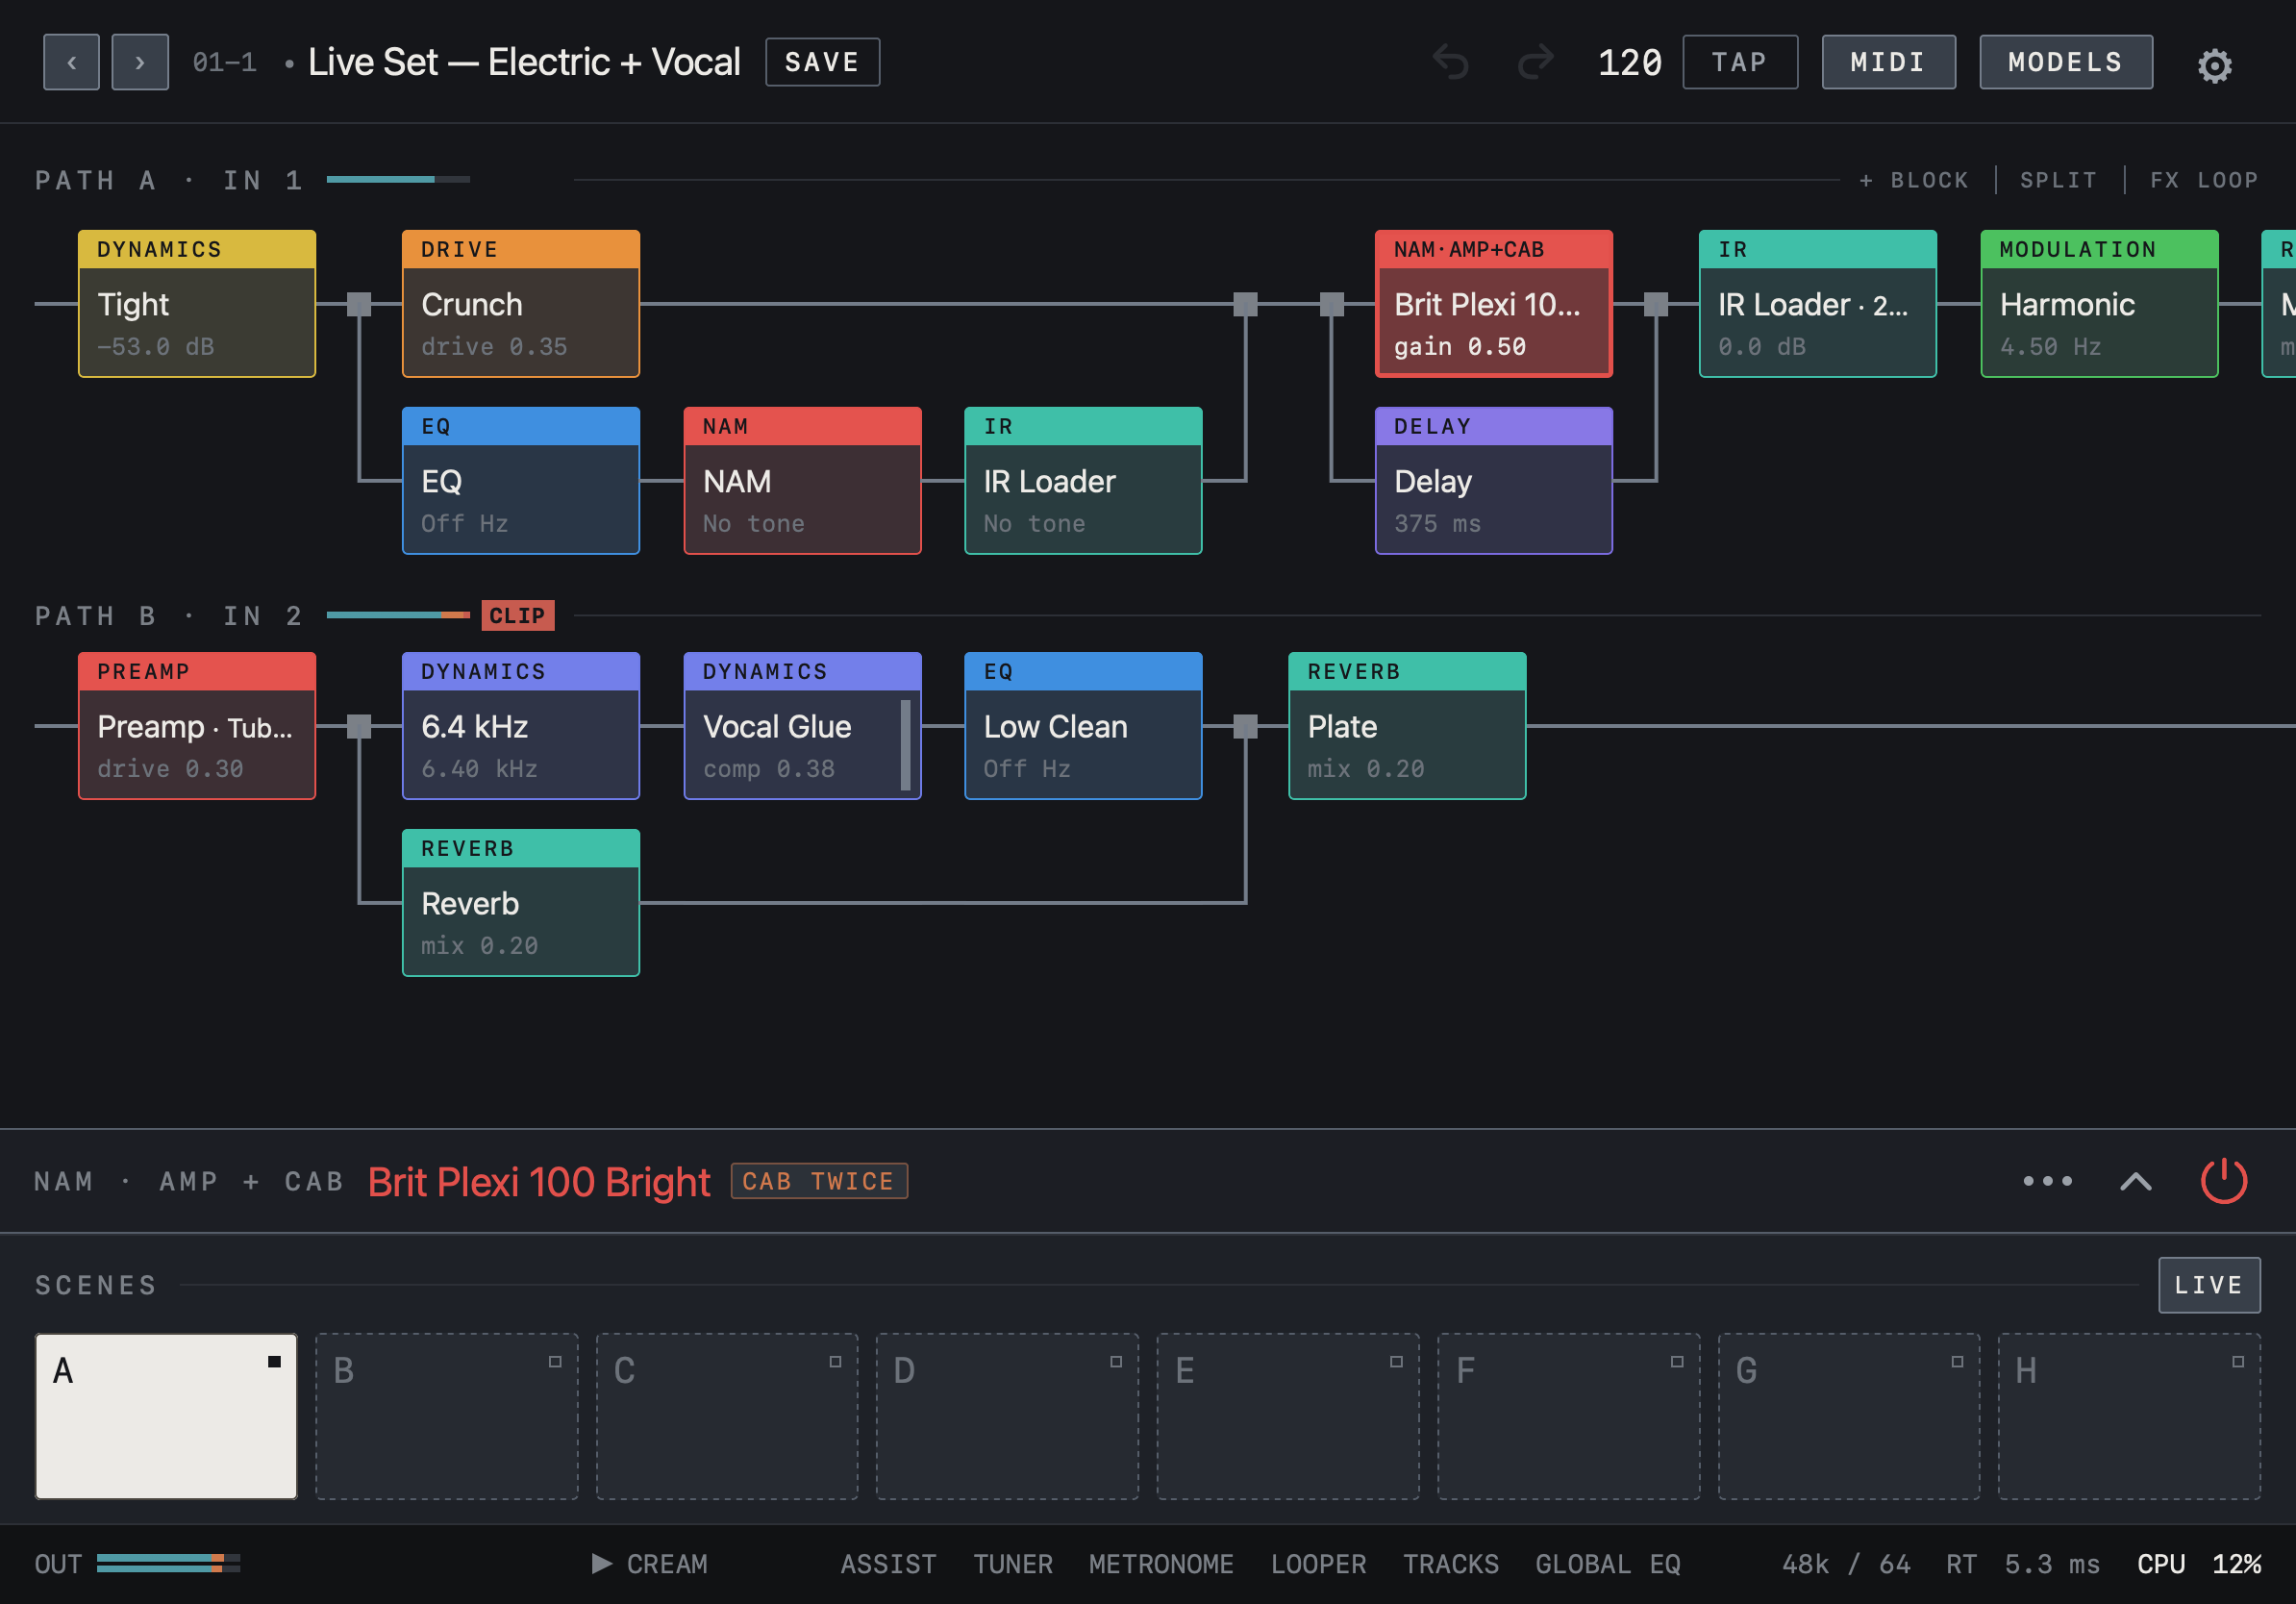Insert a SPLIT in Path A
Screen dimensions: 2296x1604
click(2058, 180)
